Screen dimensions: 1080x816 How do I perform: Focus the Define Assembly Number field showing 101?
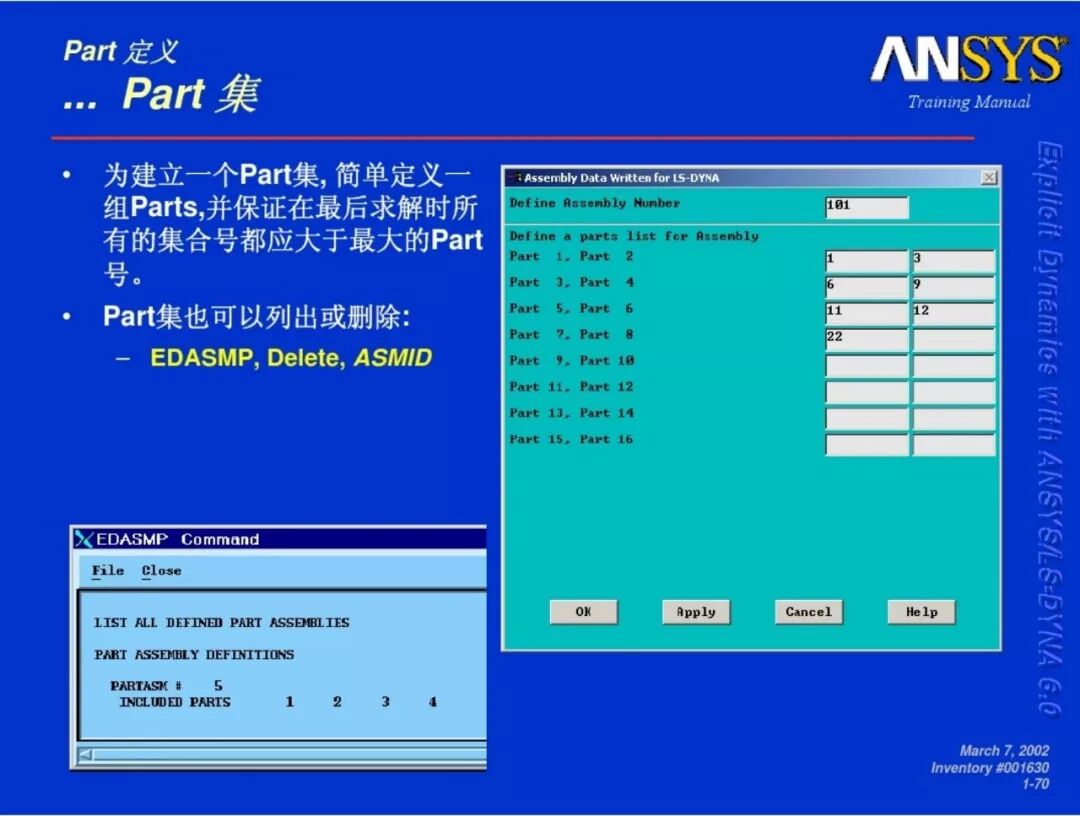click(x=867, y=206)
